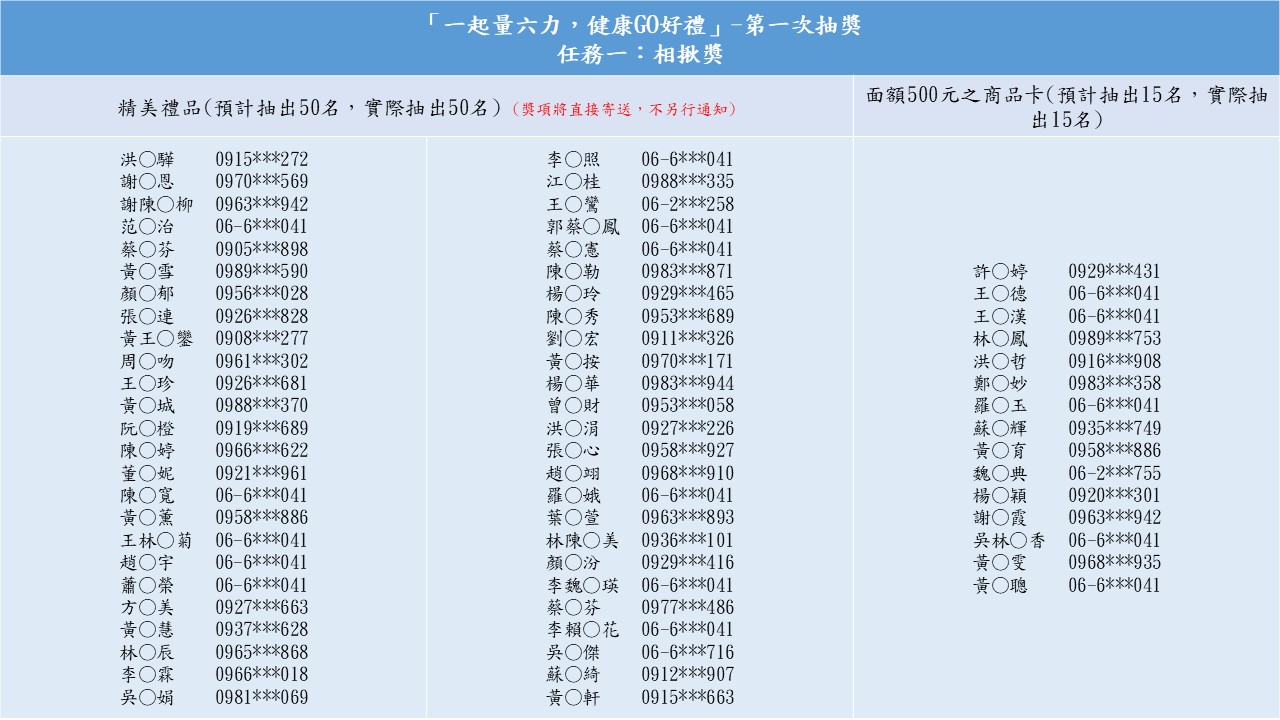Select phone number 0981***069

point(262,697)
